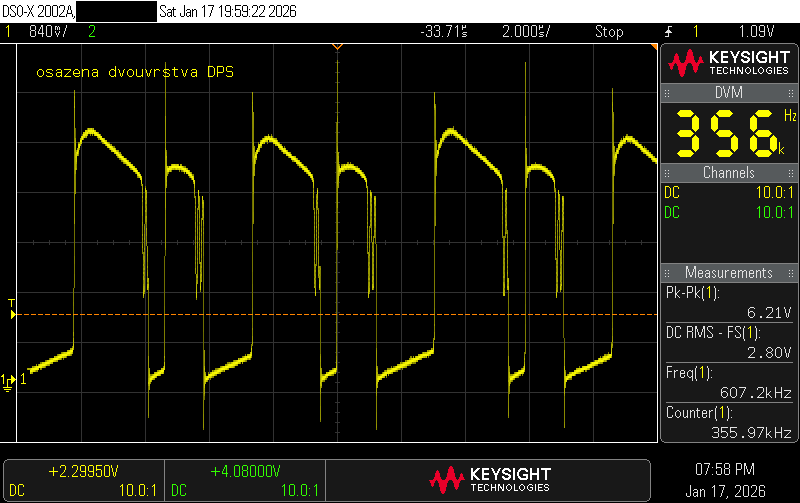Select the Freq(1) 607.2kHz measurement
Viewport: 800px width, 503px height.
[728, 382]
